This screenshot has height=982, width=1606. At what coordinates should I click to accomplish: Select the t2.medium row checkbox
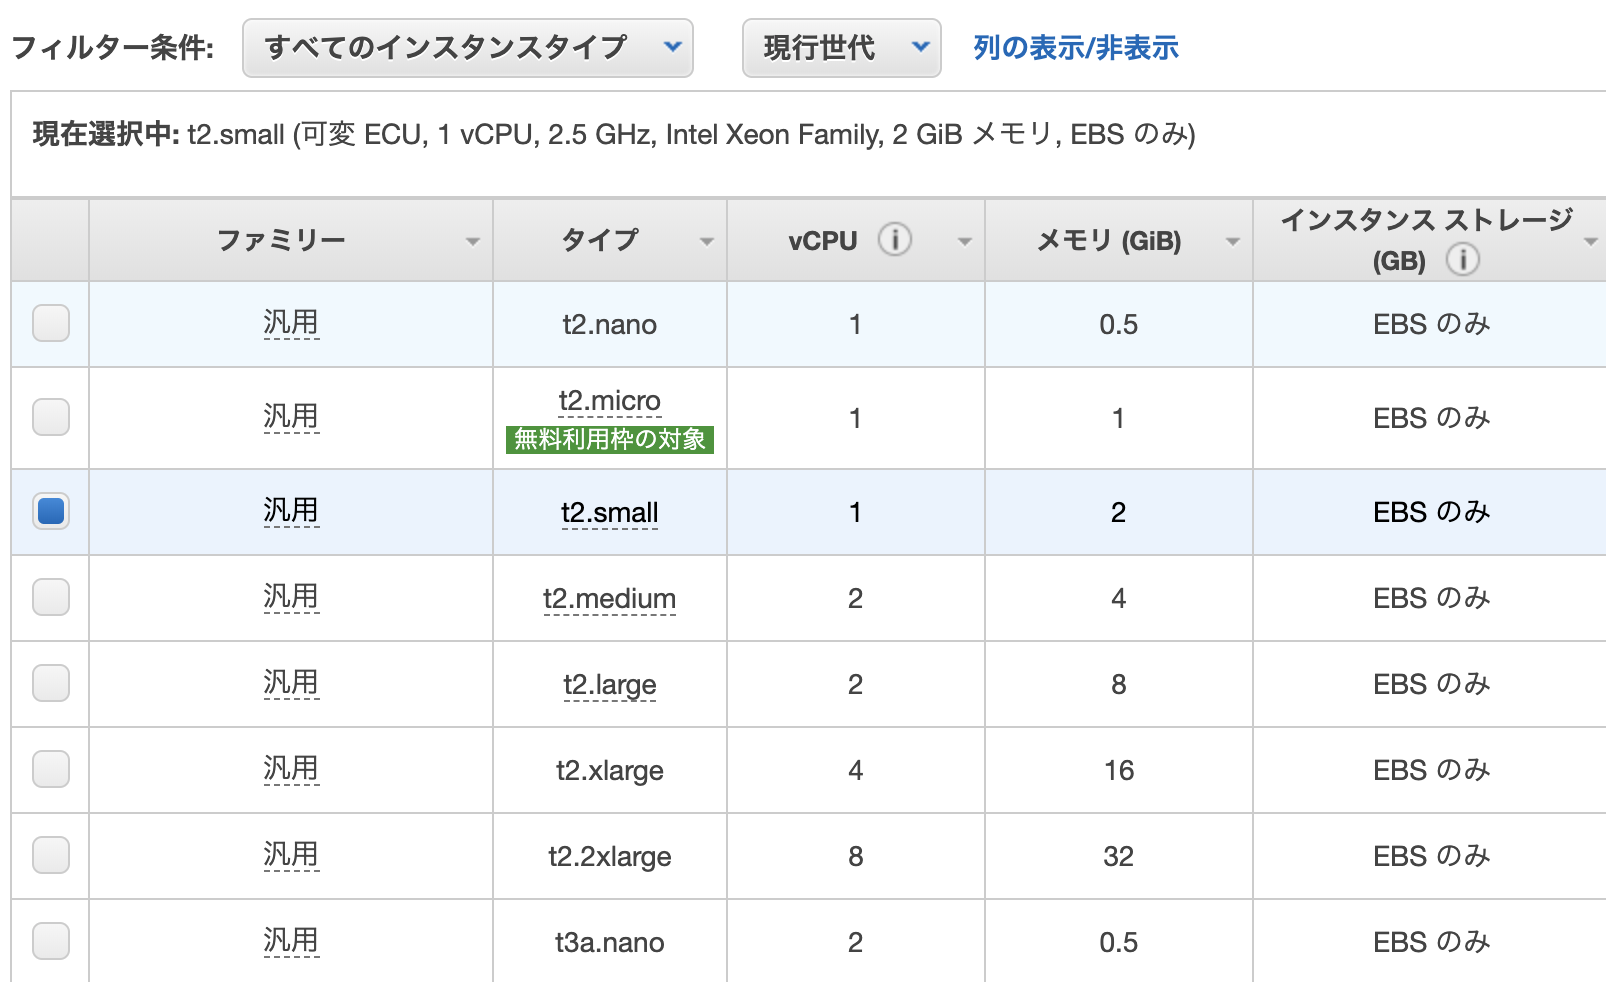pos(51,597)
